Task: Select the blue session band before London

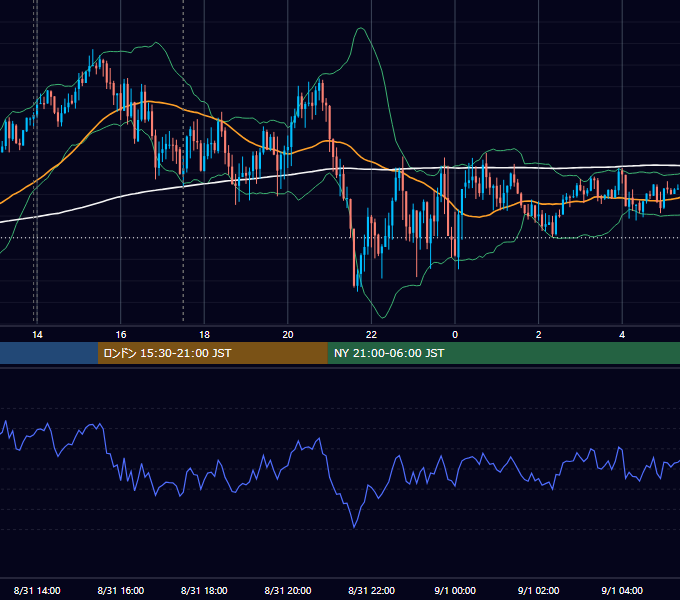Action: tap(49, 353)
